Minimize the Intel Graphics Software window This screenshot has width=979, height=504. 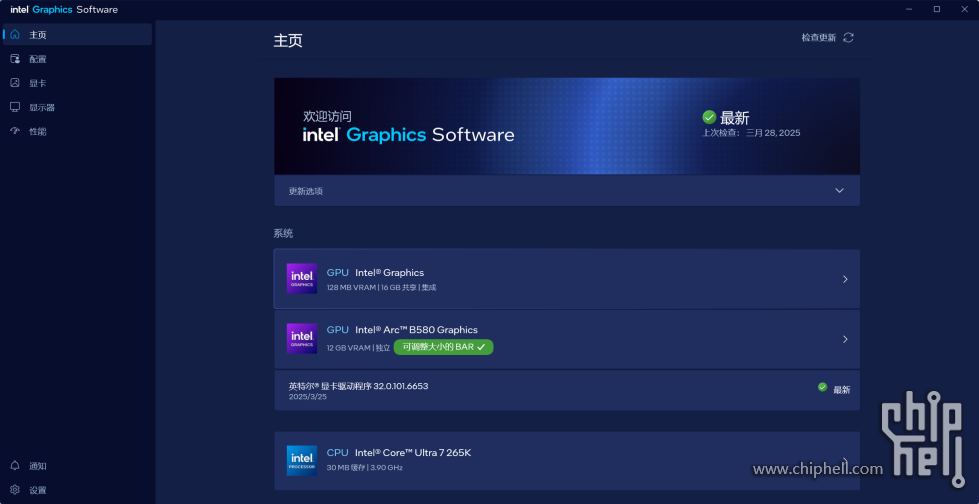click(x=907, y=9)
